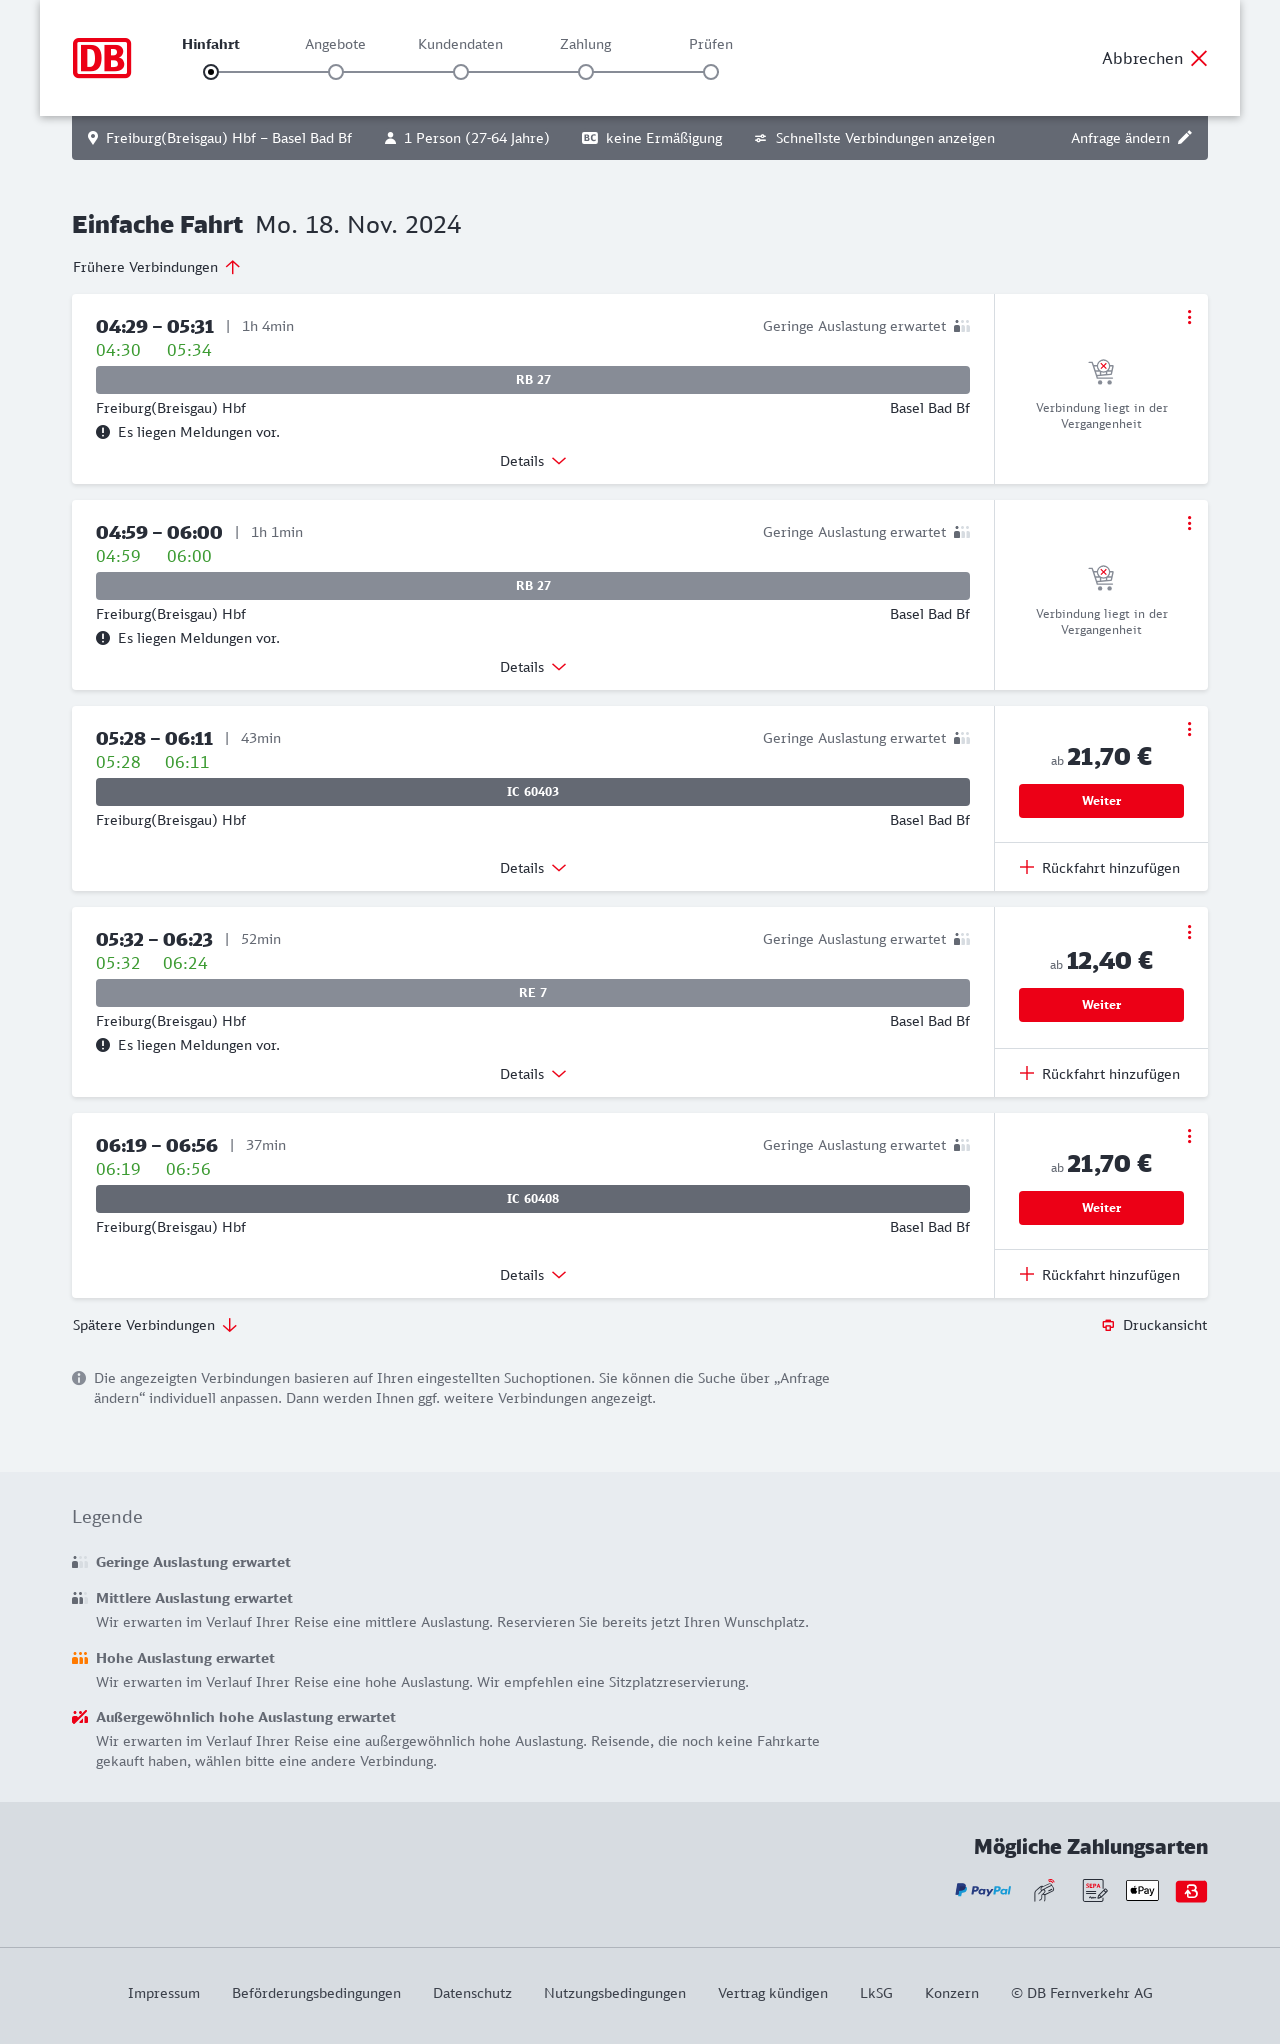Click the warning icon on RE 7 connection
The width and height of the screenshot is (1280, 2044).
[103, 1045]
